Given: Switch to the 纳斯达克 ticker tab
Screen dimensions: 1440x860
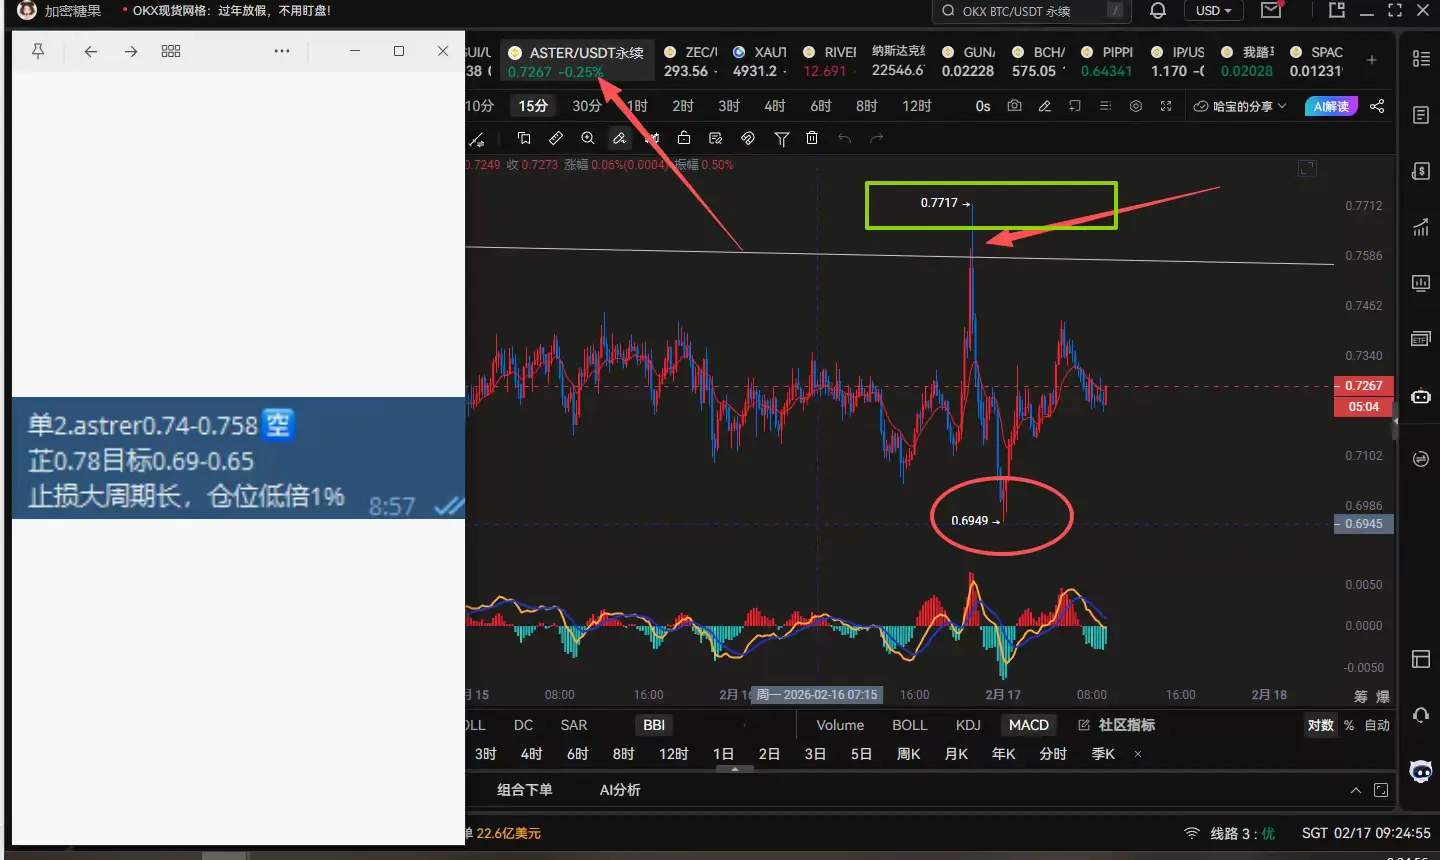Looking at the screenshot, I should [898, 61].
